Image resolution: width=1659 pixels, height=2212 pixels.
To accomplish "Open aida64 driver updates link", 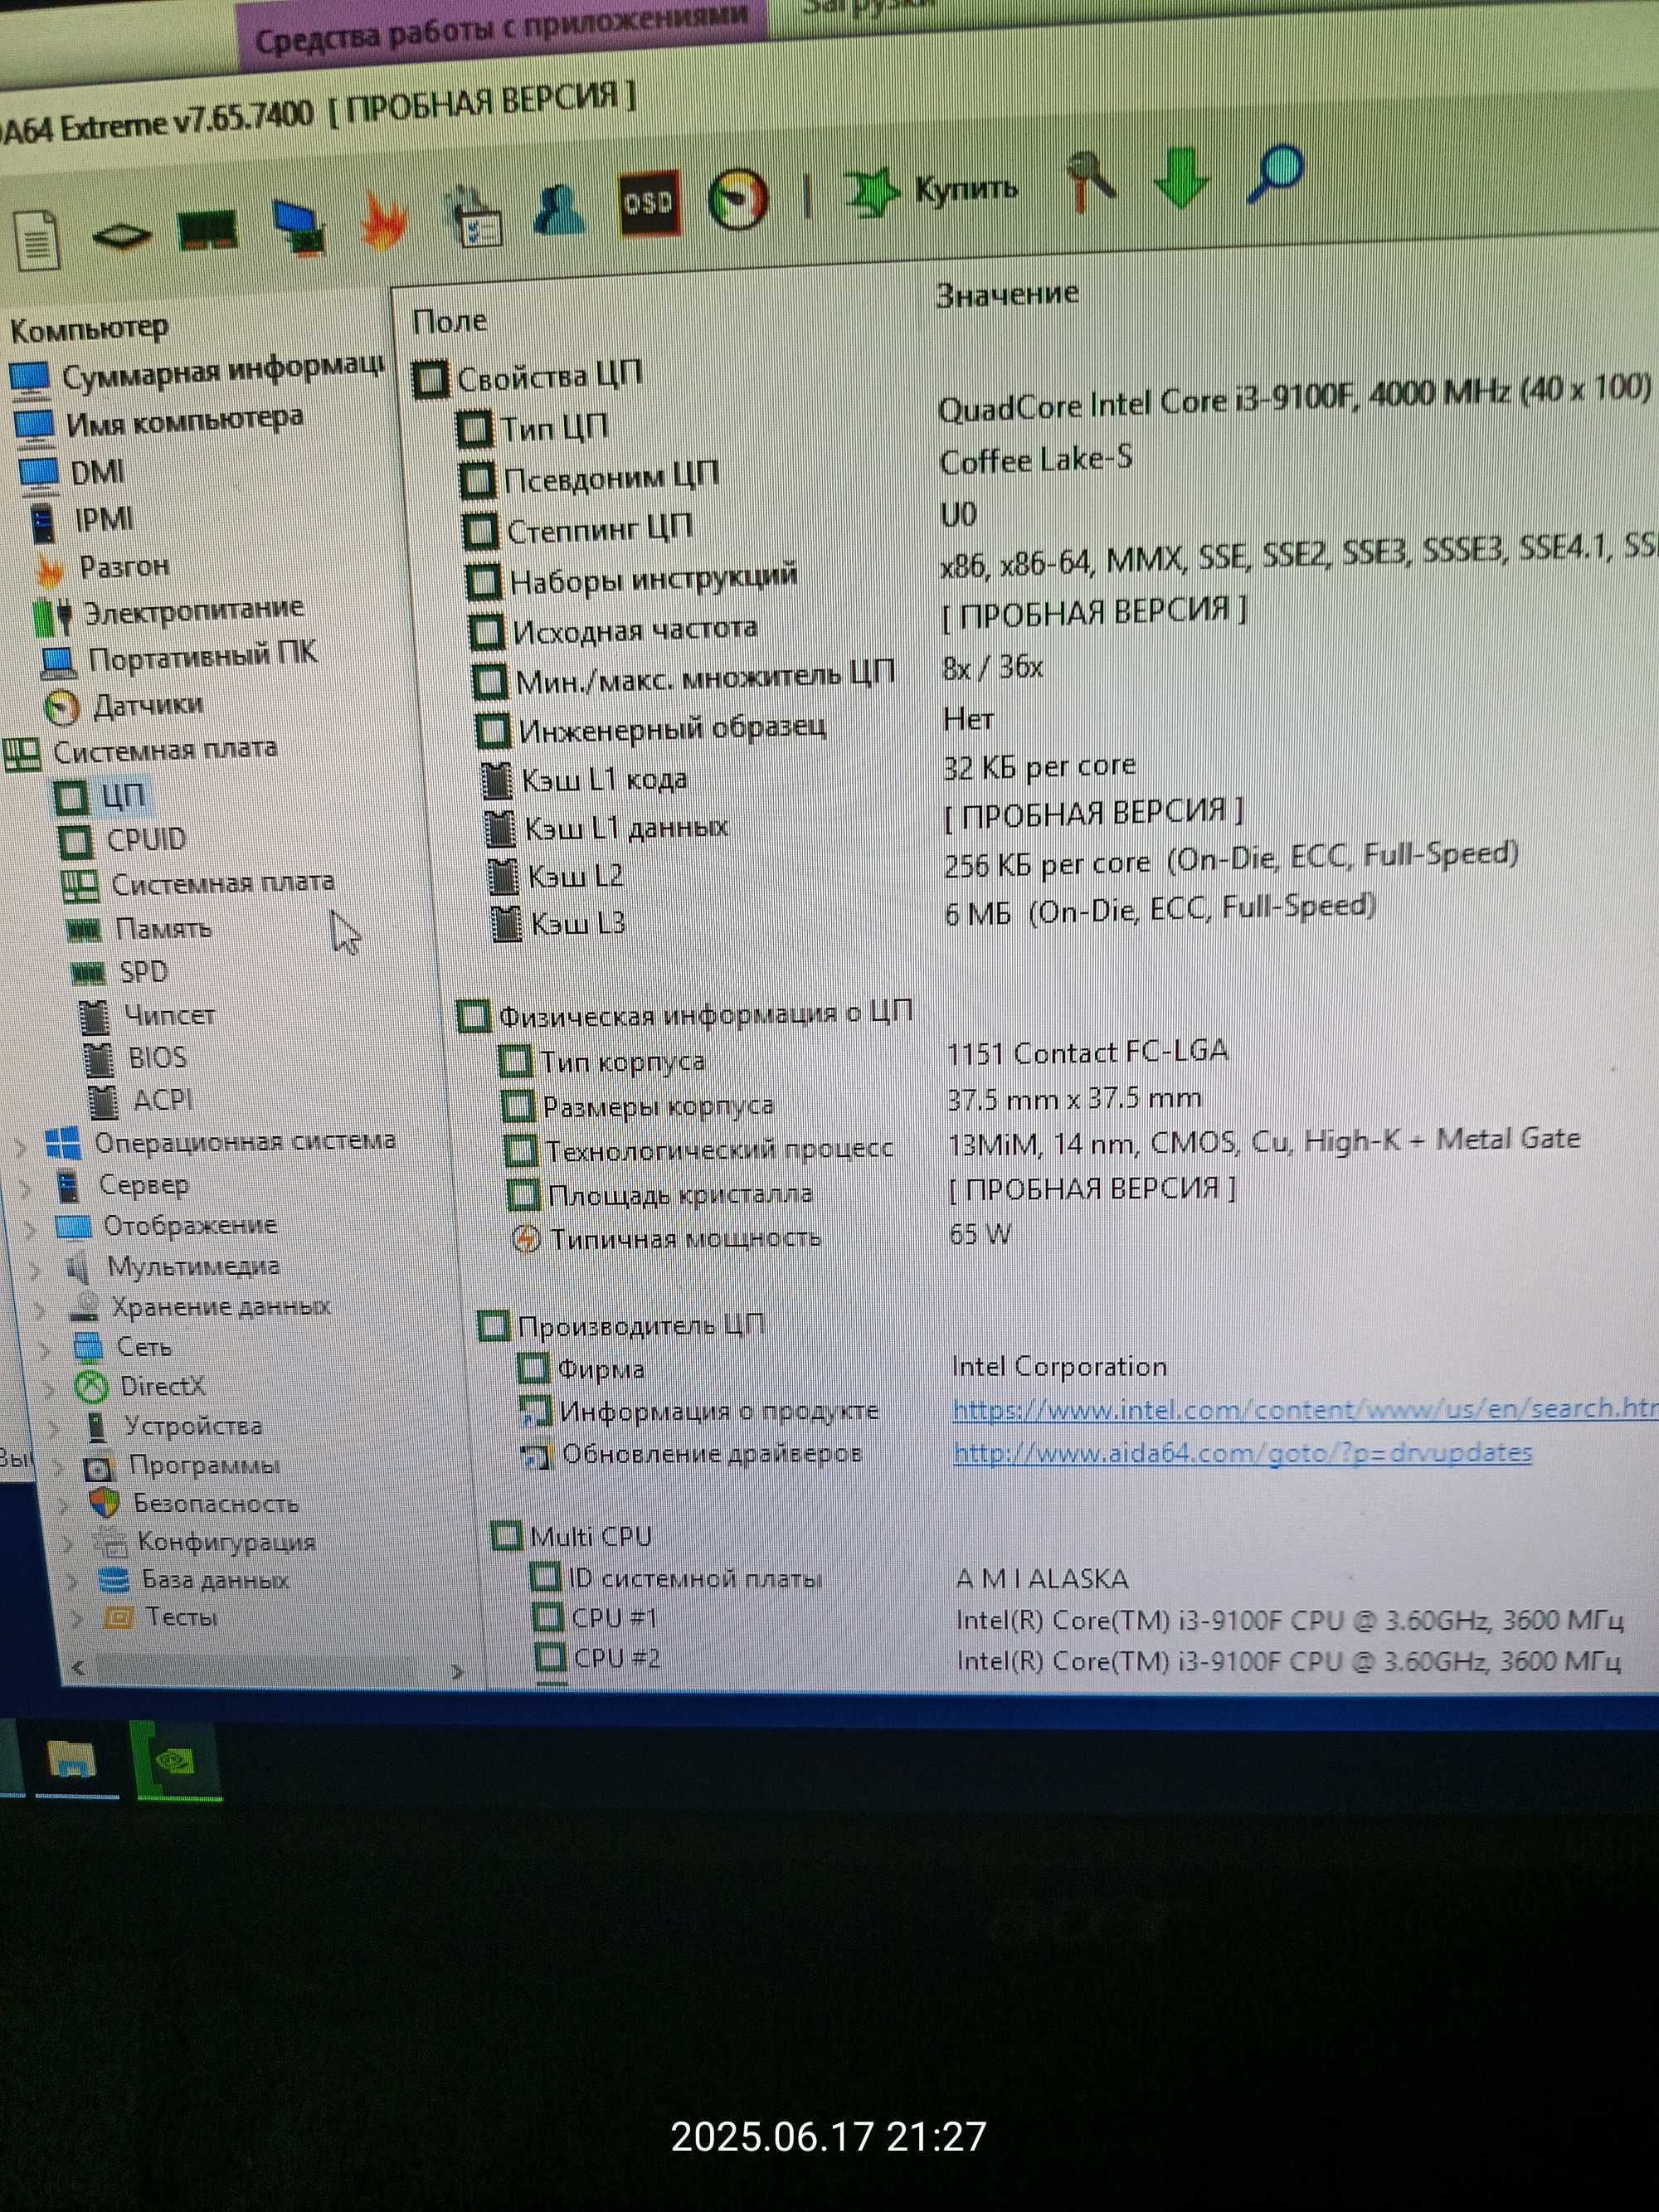I will 1242,1452.
